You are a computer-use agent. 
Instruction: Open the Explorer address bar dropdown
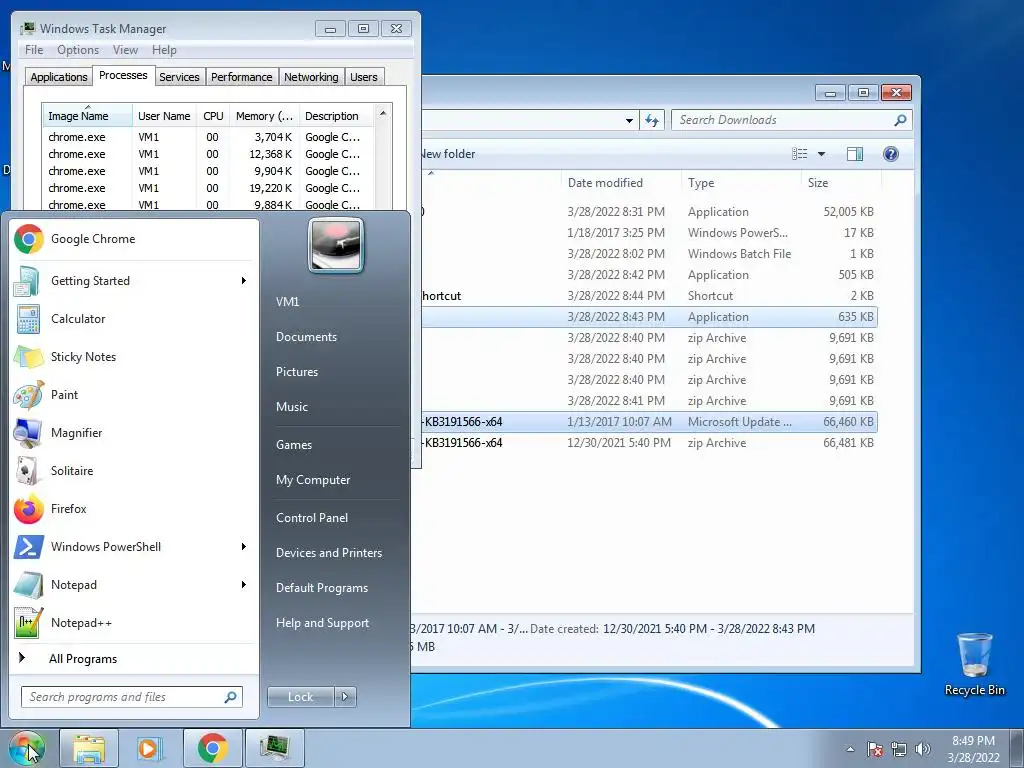pos(629,120)
